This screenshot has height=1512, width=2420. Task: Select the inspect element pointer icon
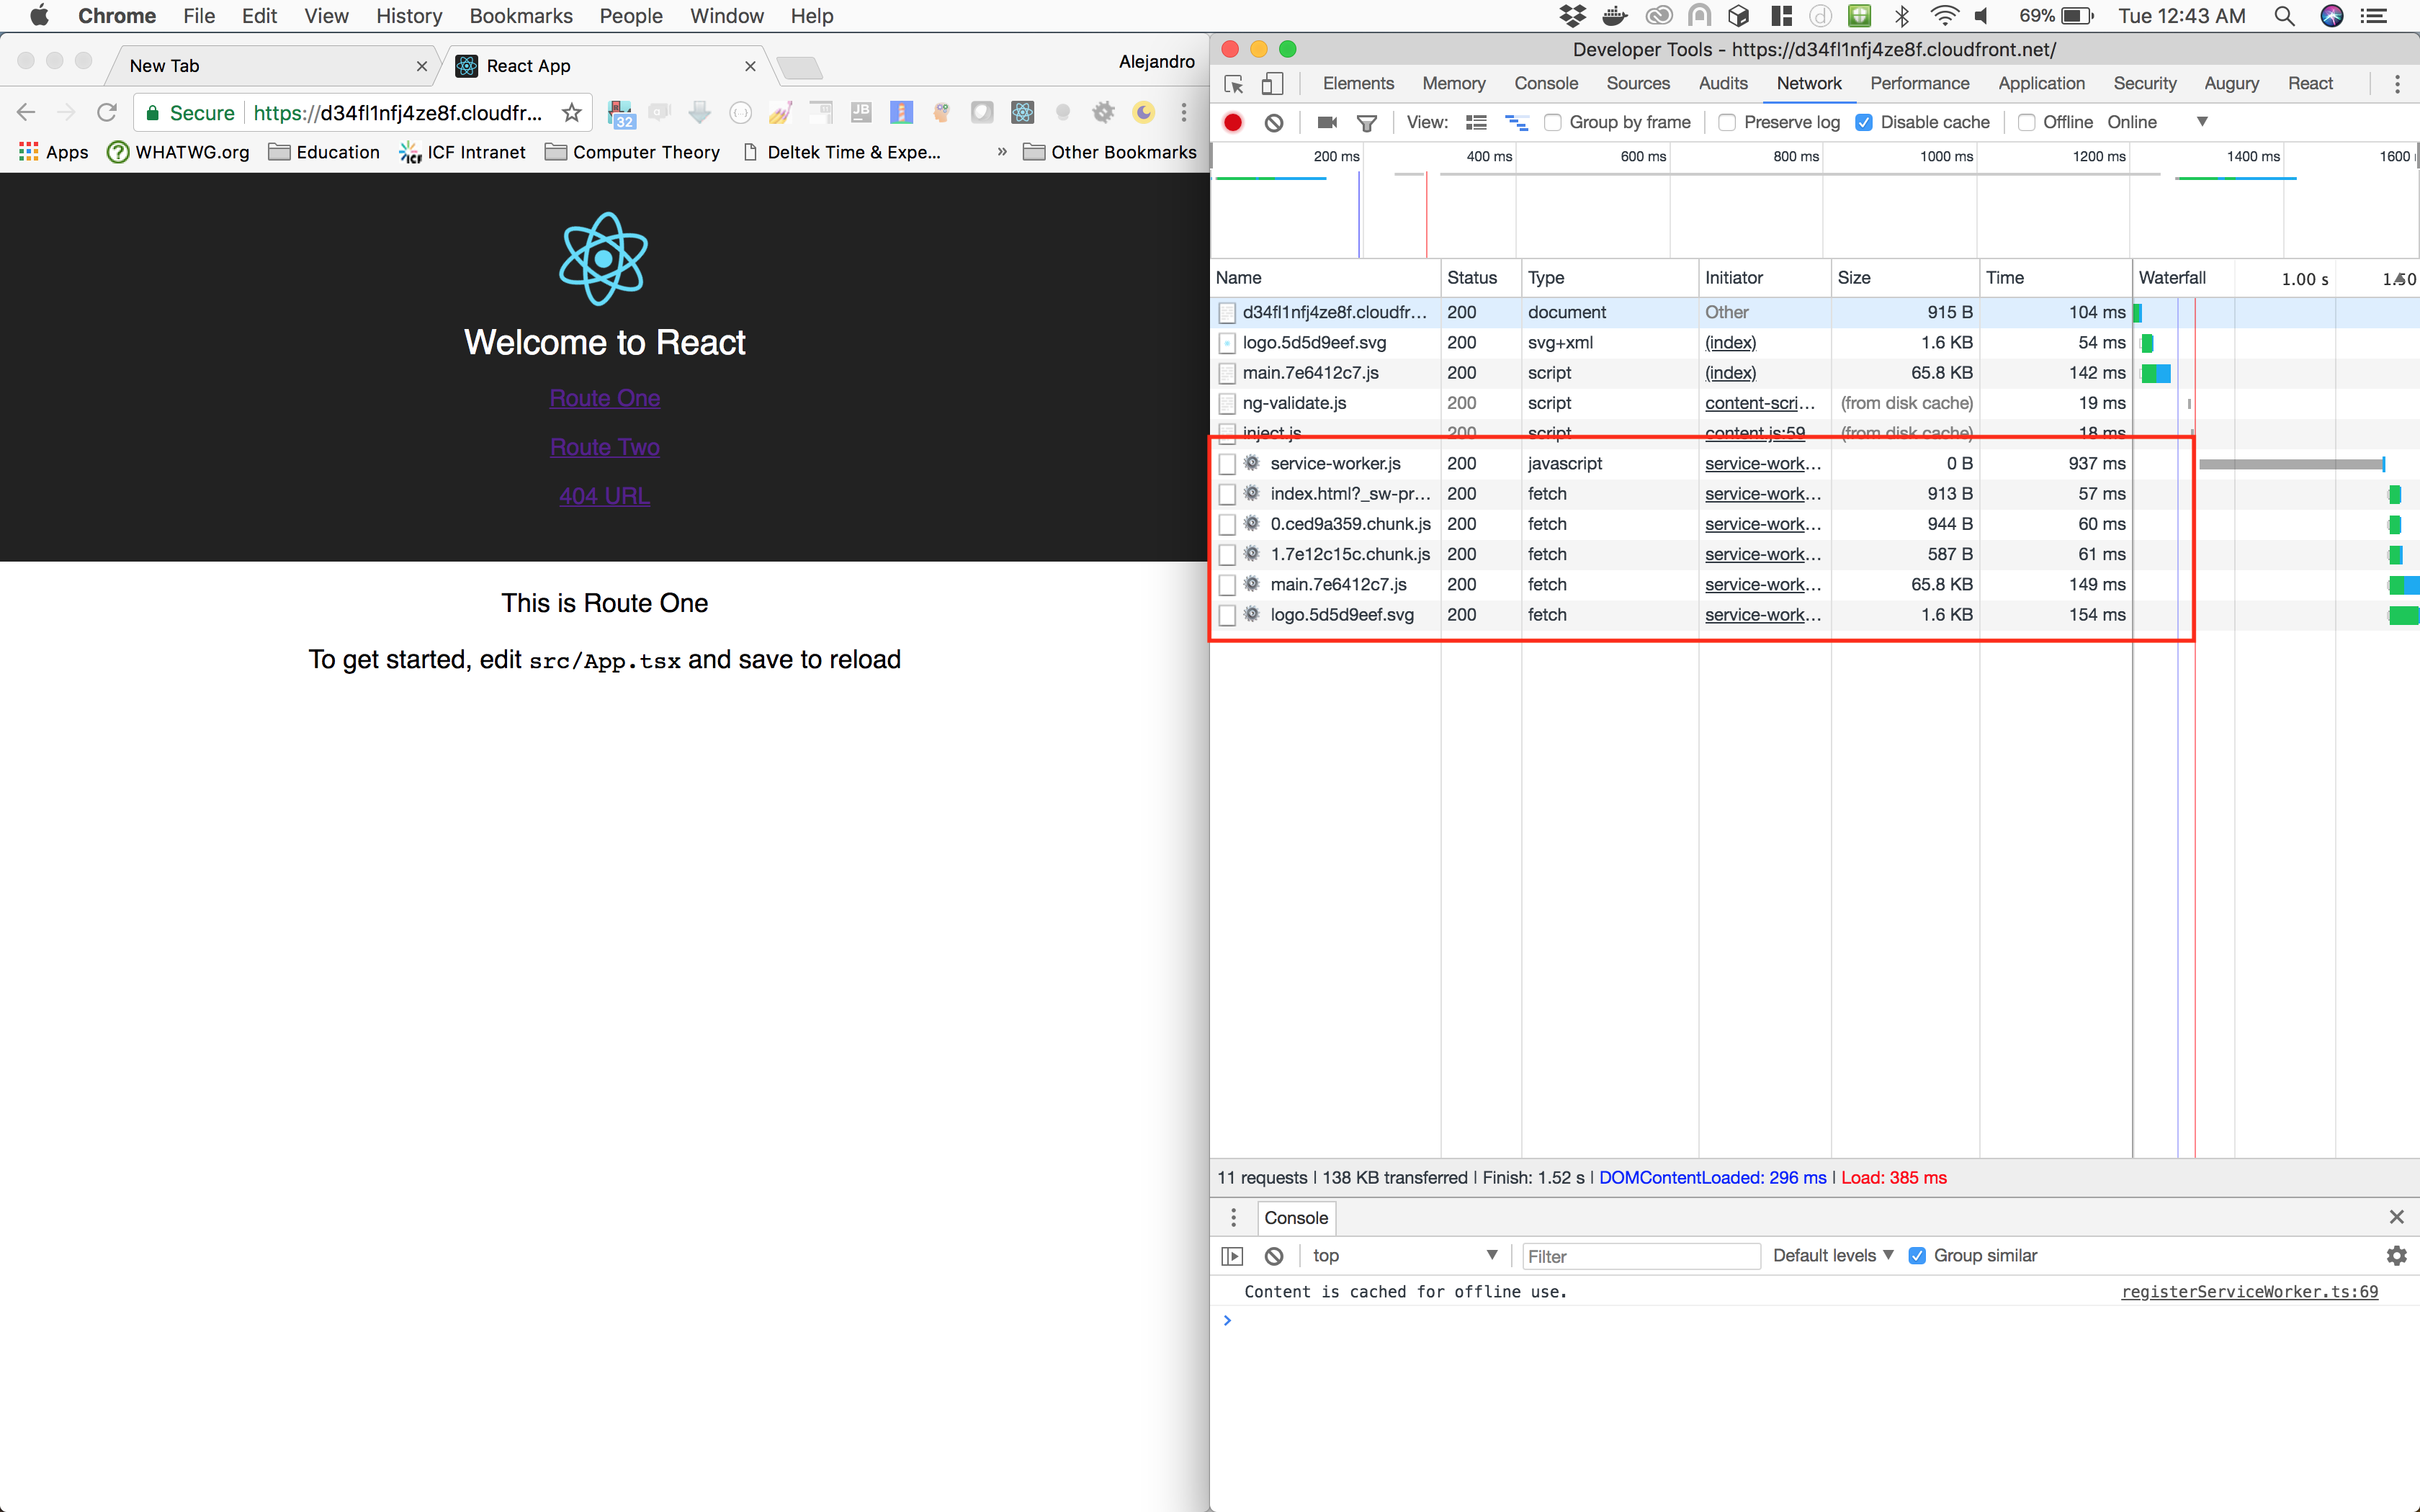[x=1234, y=84]
